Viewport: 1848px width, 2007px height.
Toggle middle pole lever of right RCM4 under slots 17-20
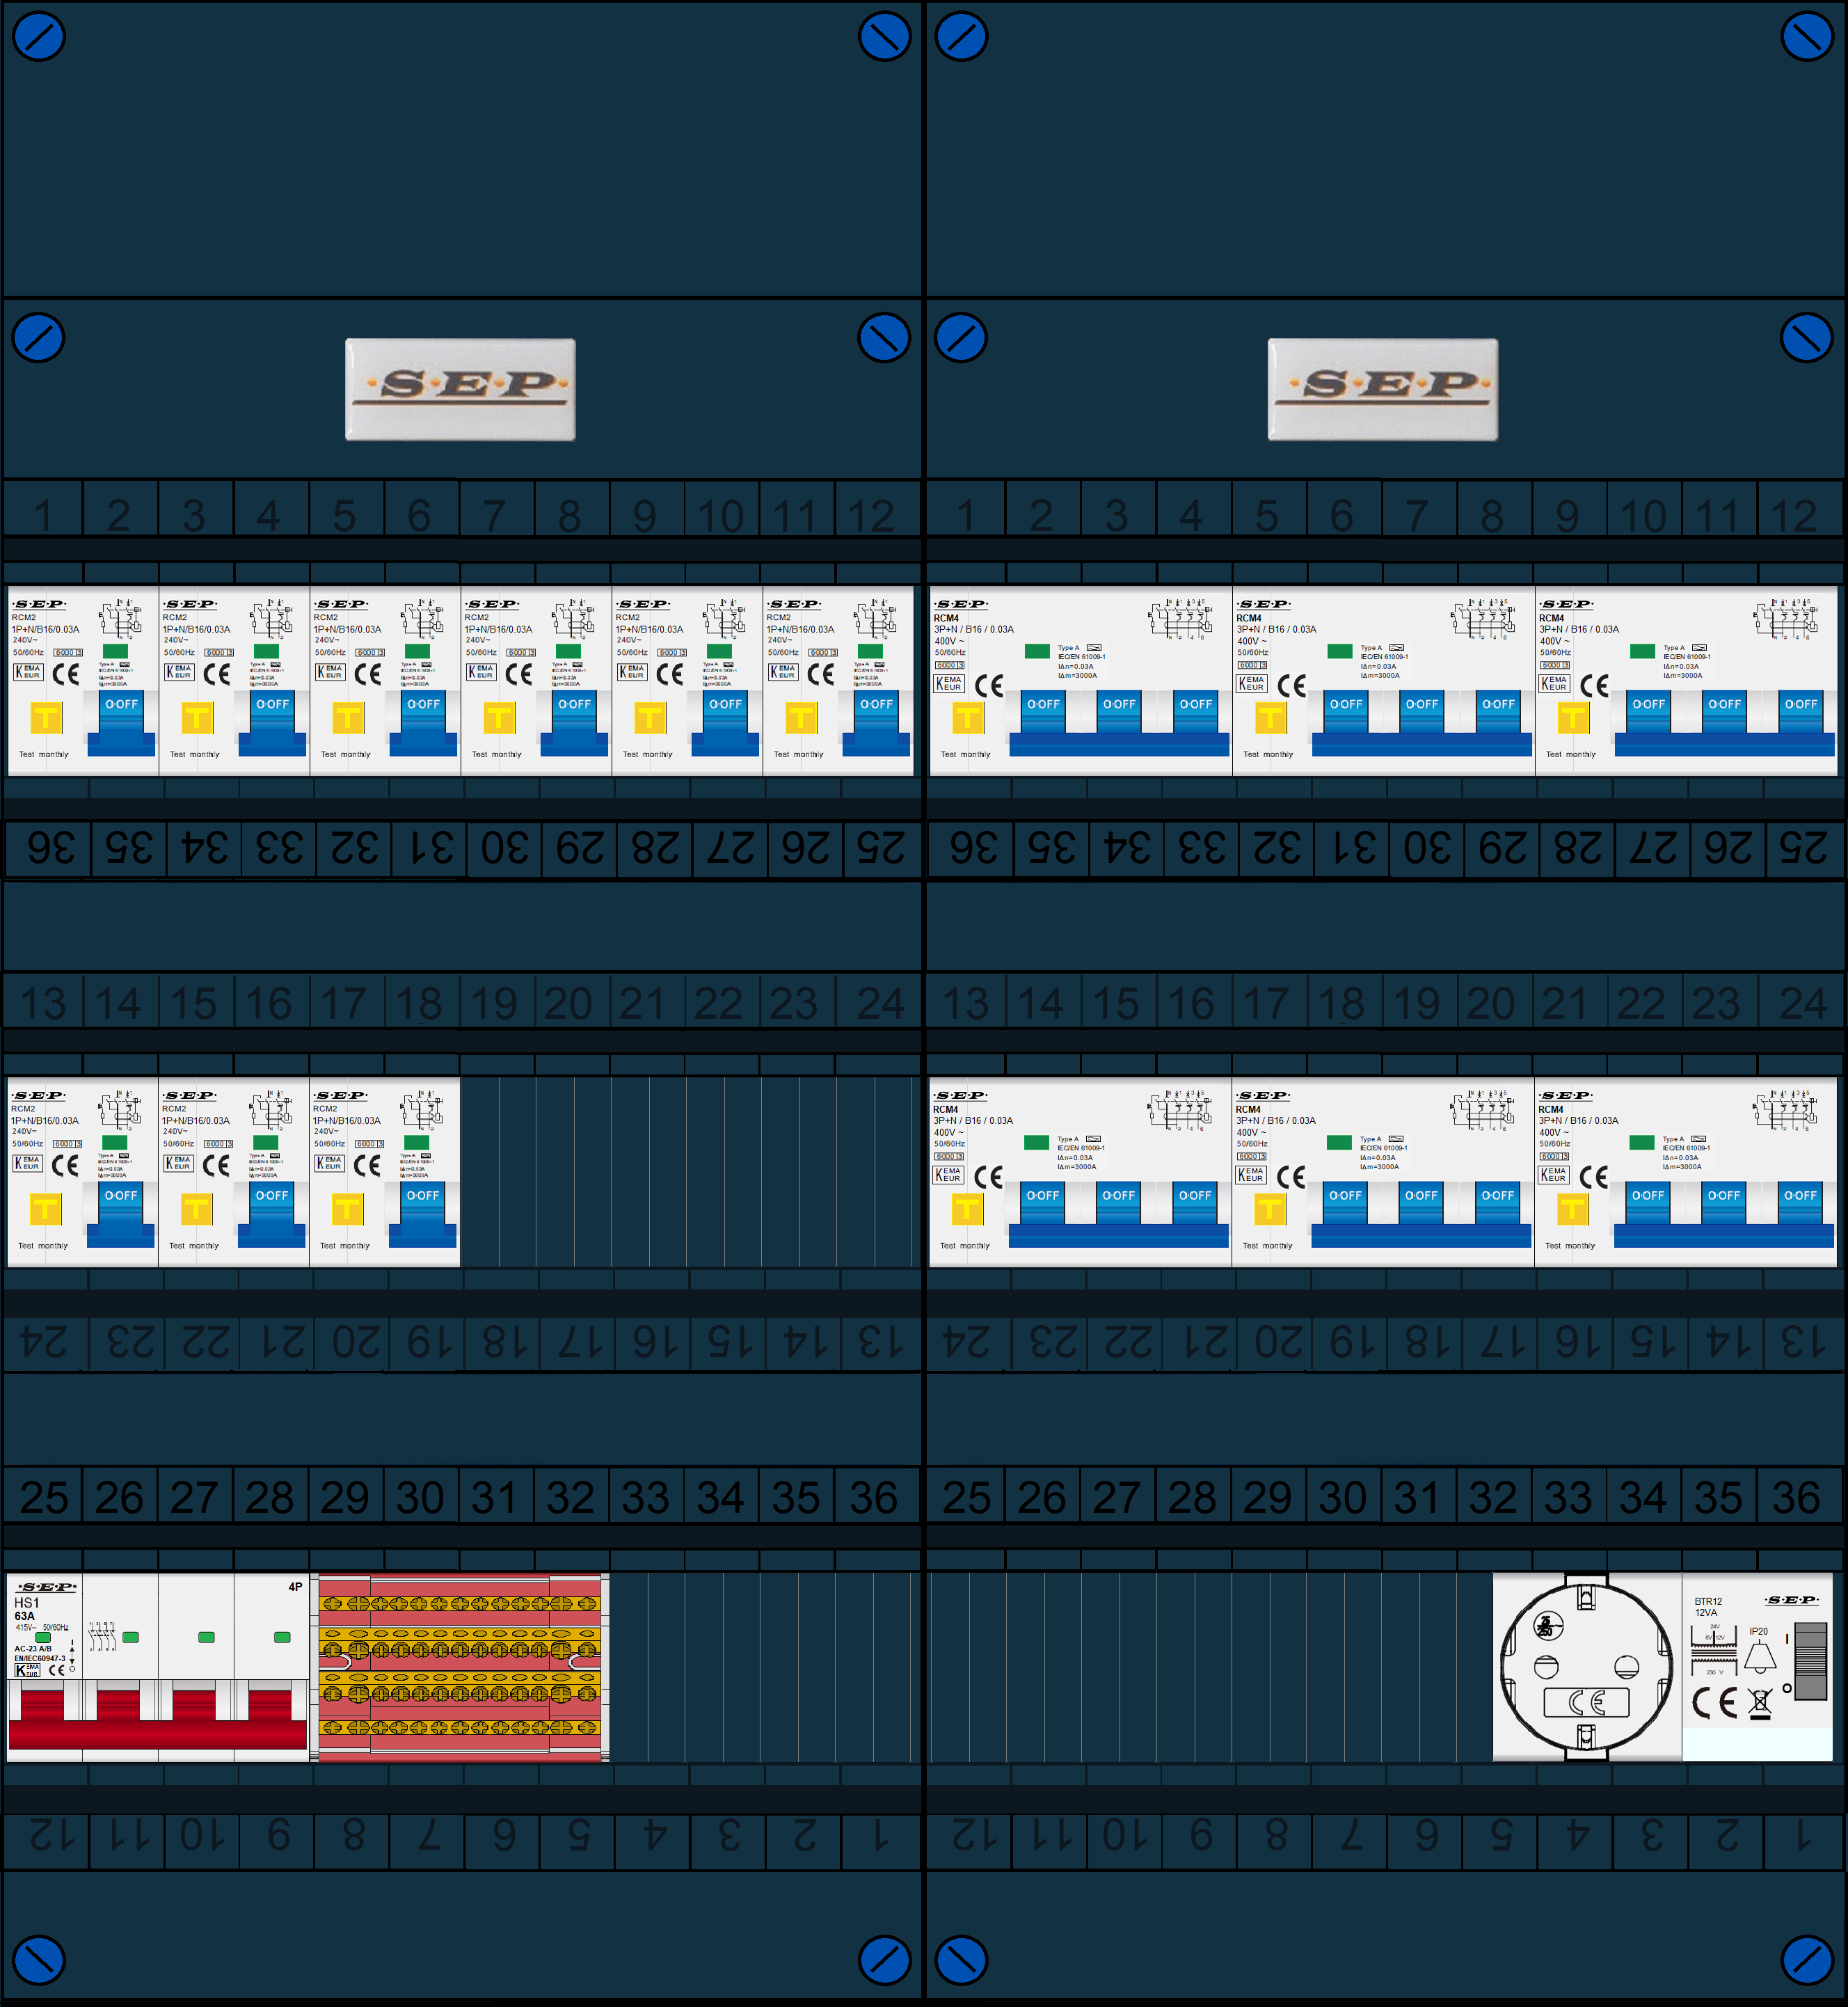coord(1422,1203)
